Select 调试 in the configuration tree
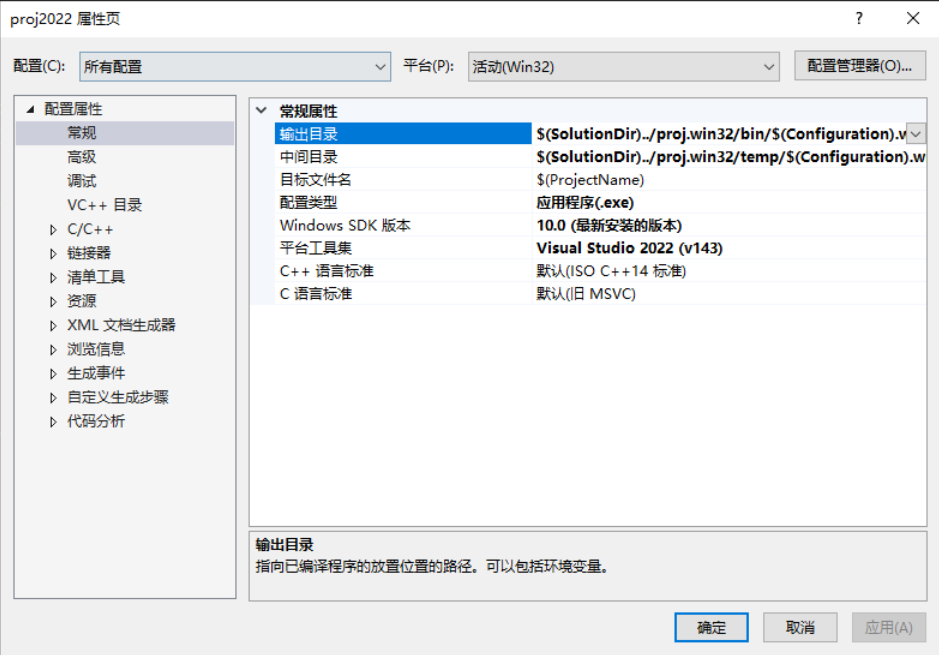Image resolution: width=939 pixels, height=655 pixels. point(81,181)
